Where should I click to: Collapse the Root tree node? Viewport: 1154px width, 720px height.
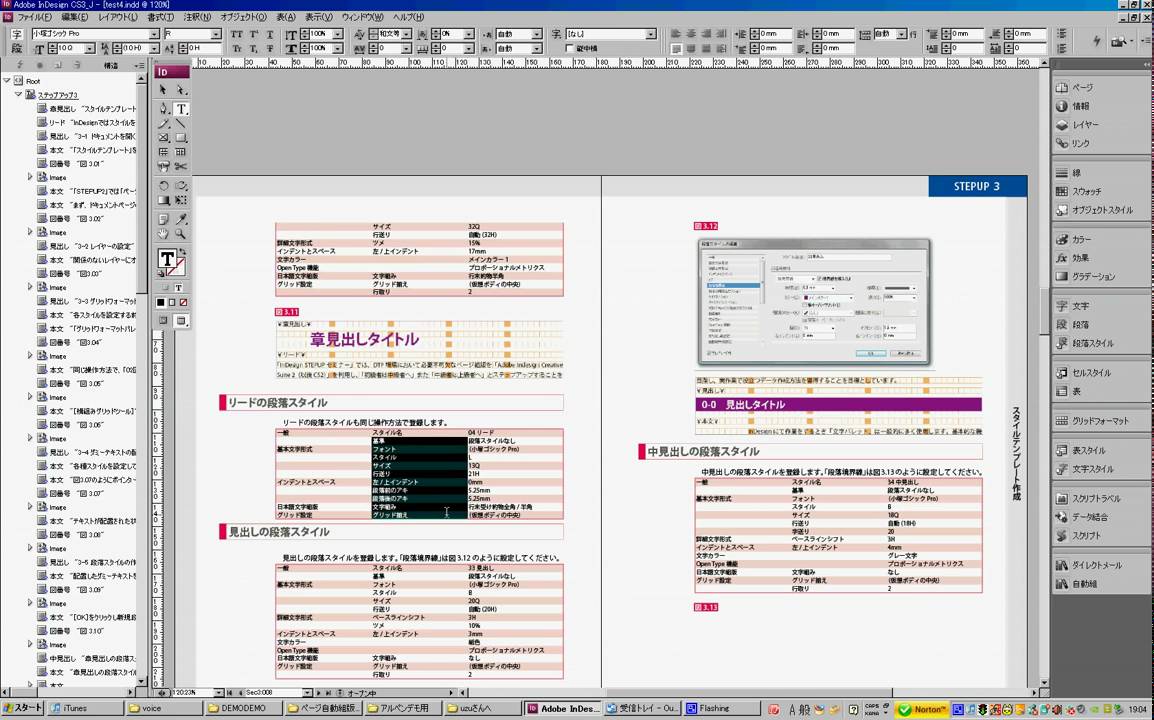7,80
